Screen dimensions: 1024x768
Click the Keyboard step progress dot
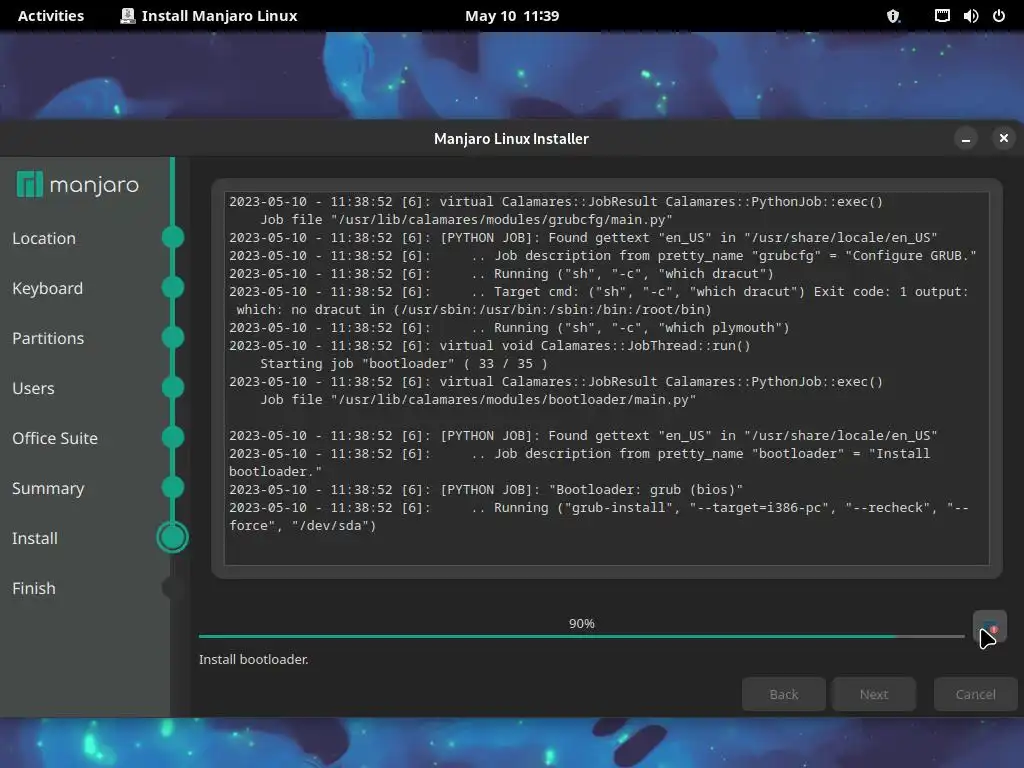tap(173, 287)
